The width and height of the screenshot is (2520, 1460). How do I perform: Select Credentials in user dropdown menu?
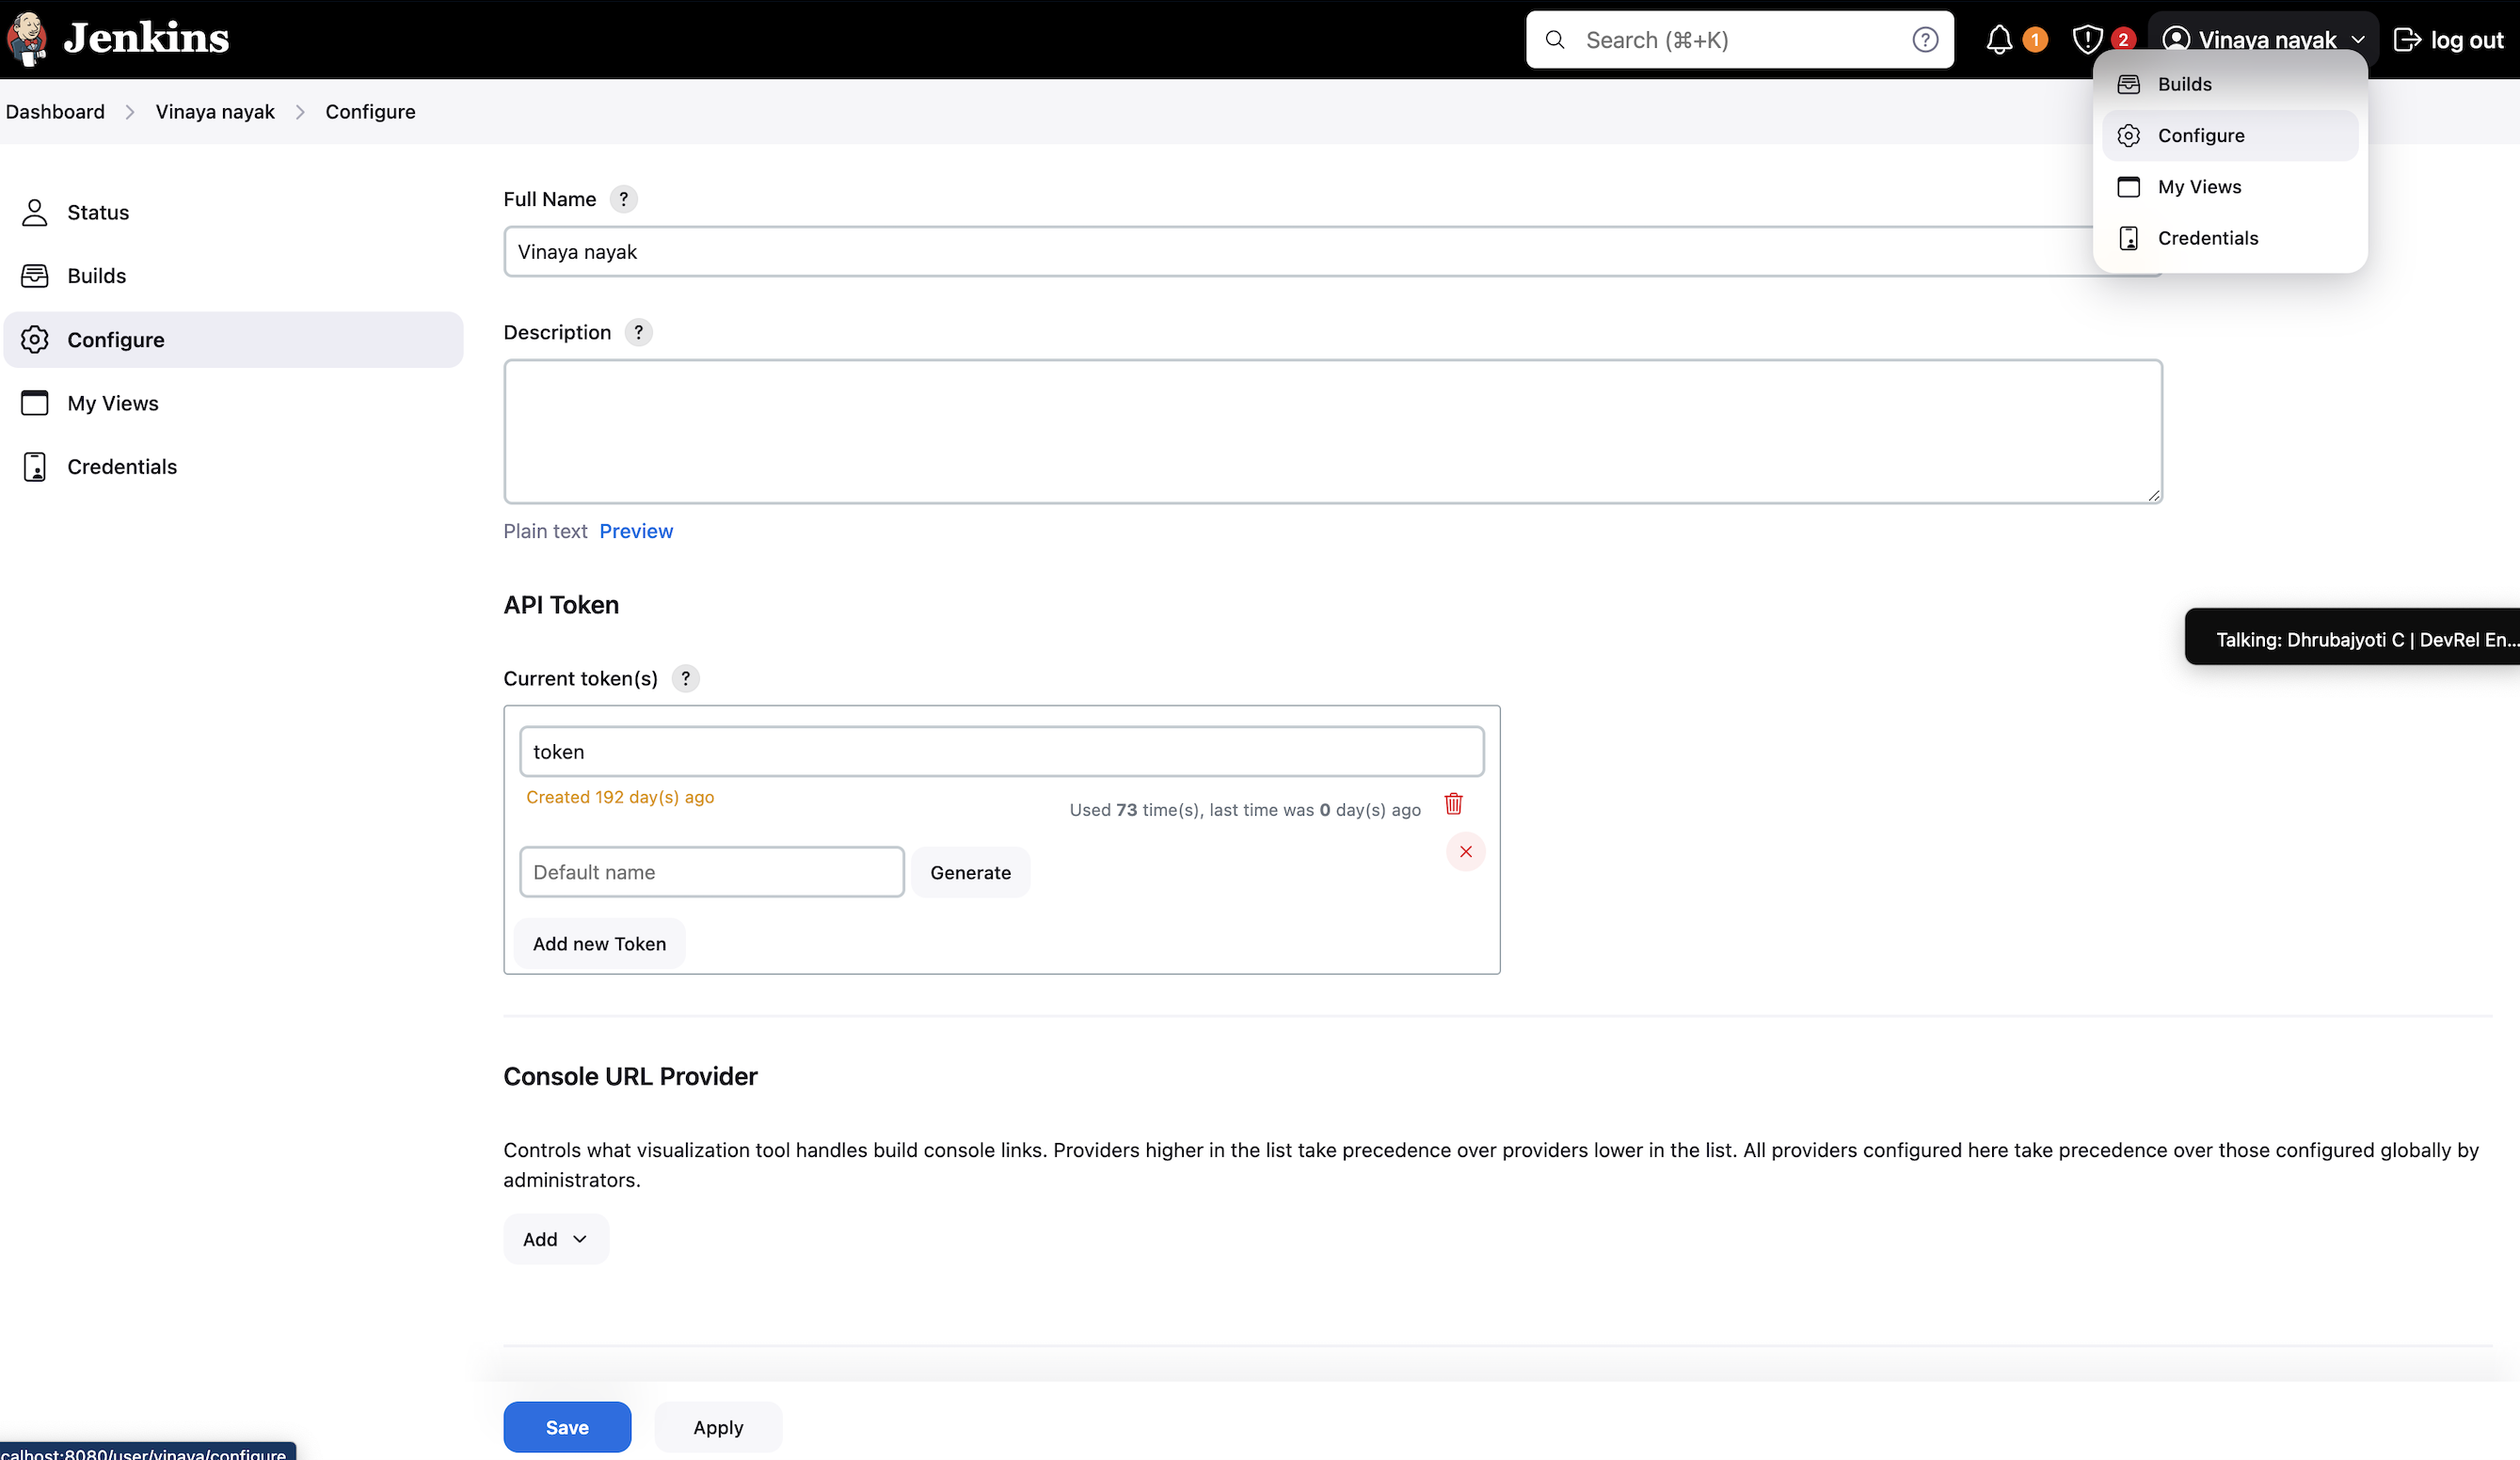click(x=2207, y=238)
